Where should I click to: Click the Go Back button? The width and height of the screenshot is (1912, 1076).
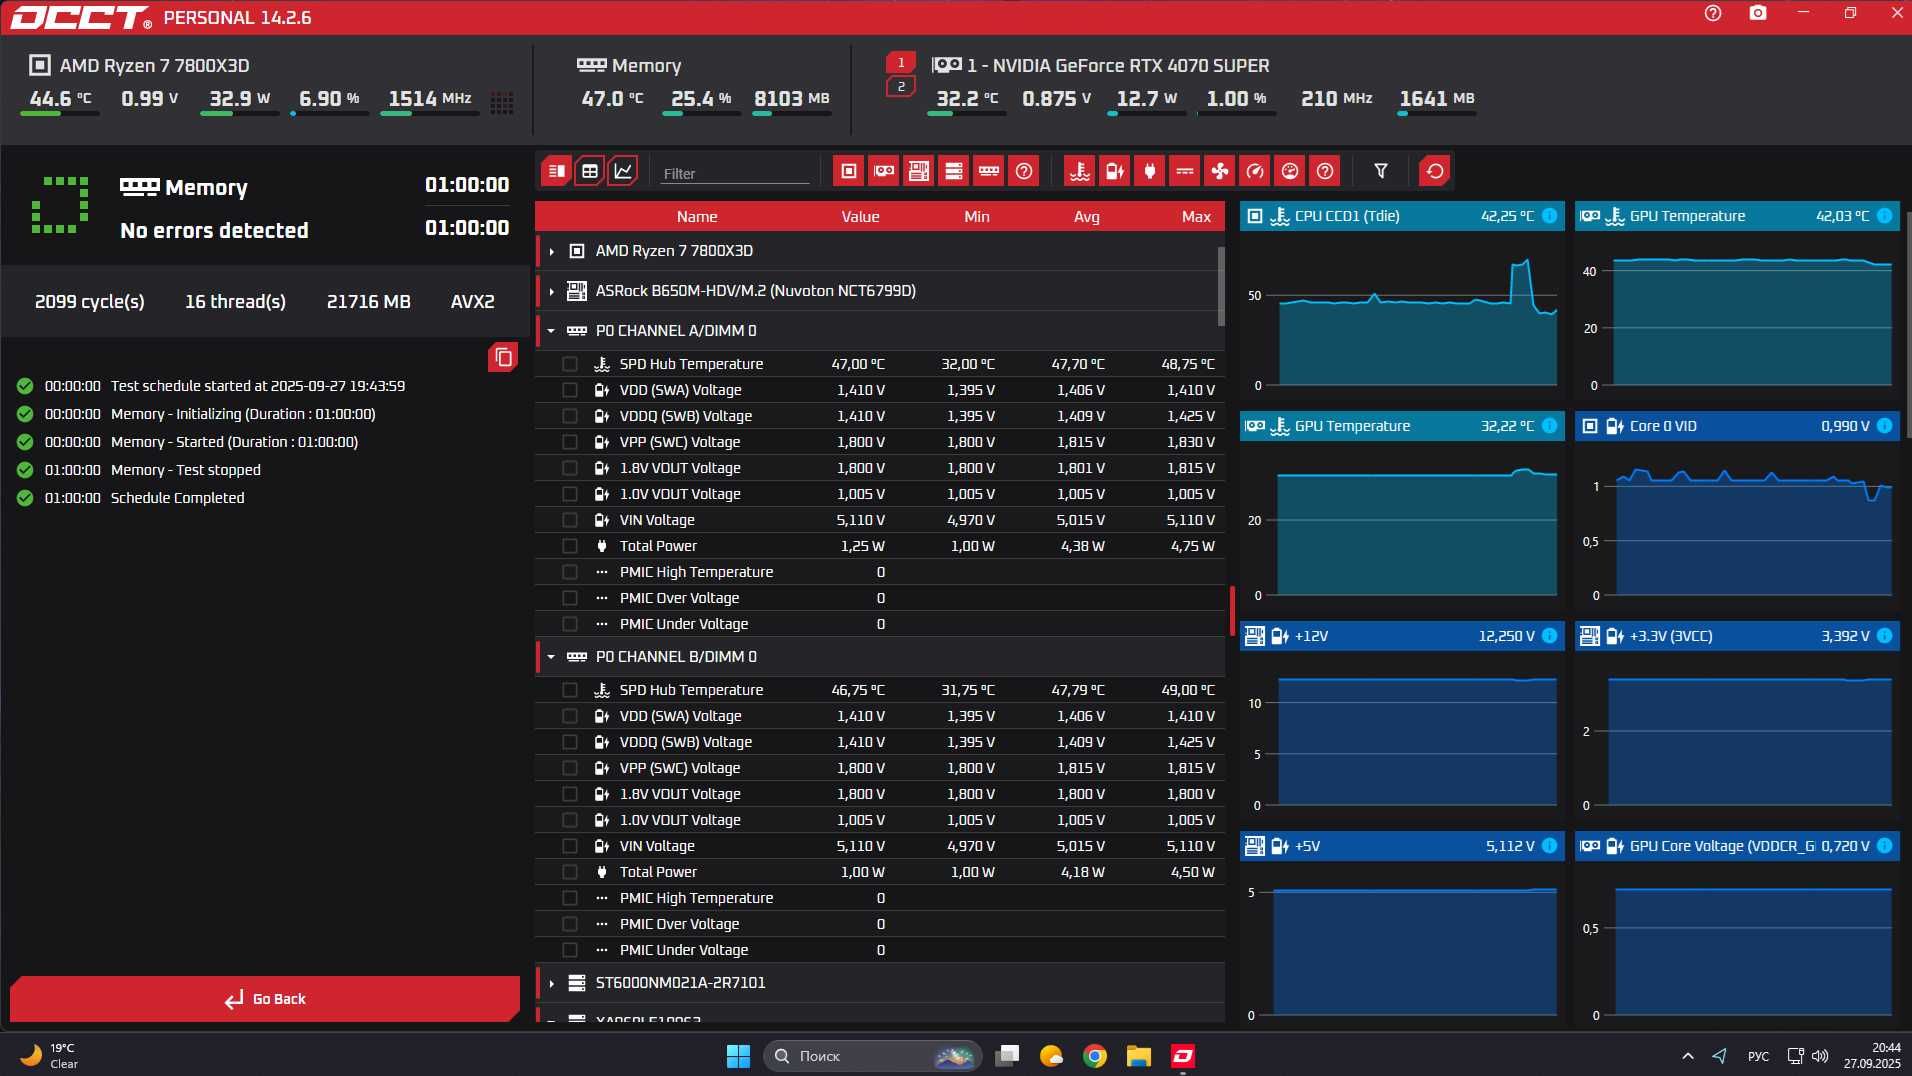pyautogui.click(x=265, y=999)
